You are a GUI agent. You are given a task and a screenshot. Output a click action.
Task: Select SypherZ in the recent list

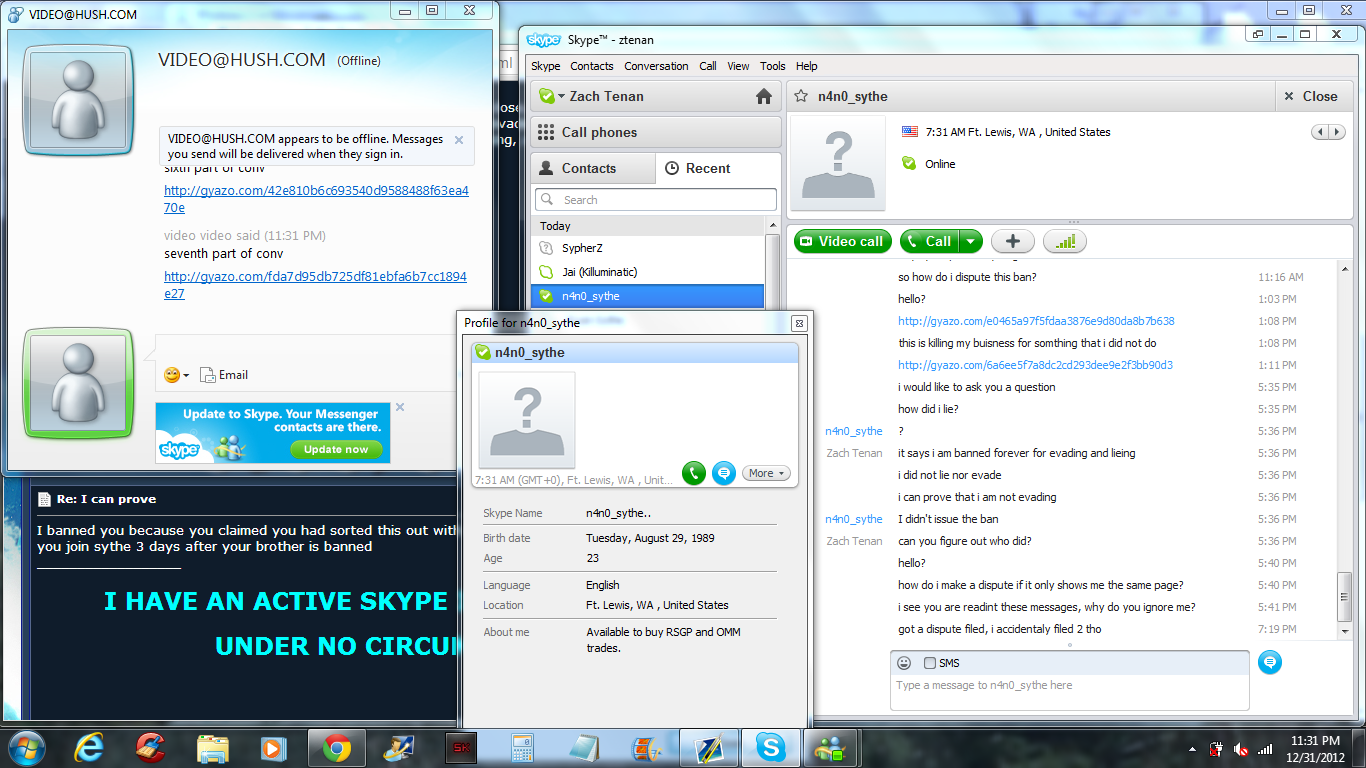click(x=648, y=248)
